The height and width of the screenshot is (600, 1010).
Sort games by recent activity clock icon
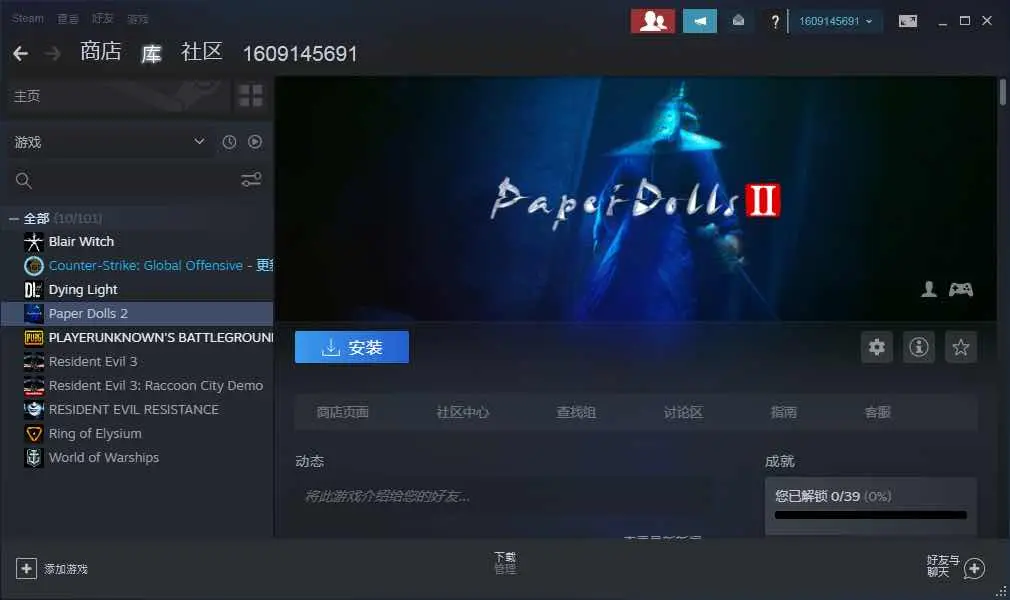(x=229, y=142)
